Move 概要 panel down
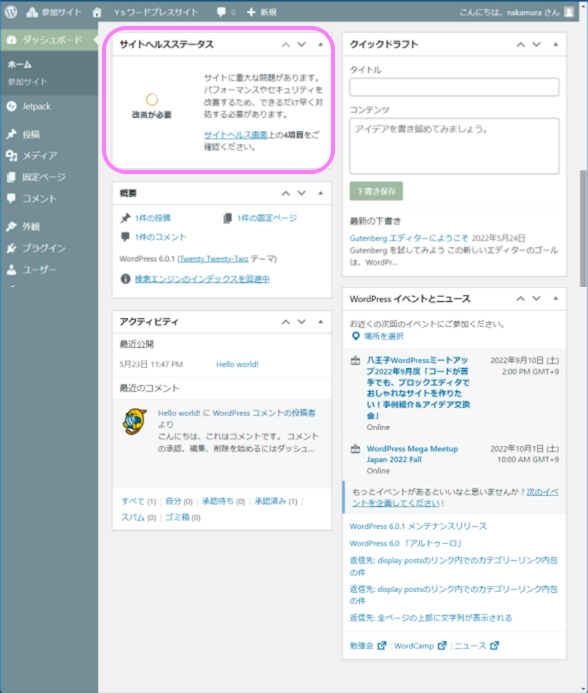The width and height of the screenshot is (588, 693). tap(302, 193)
